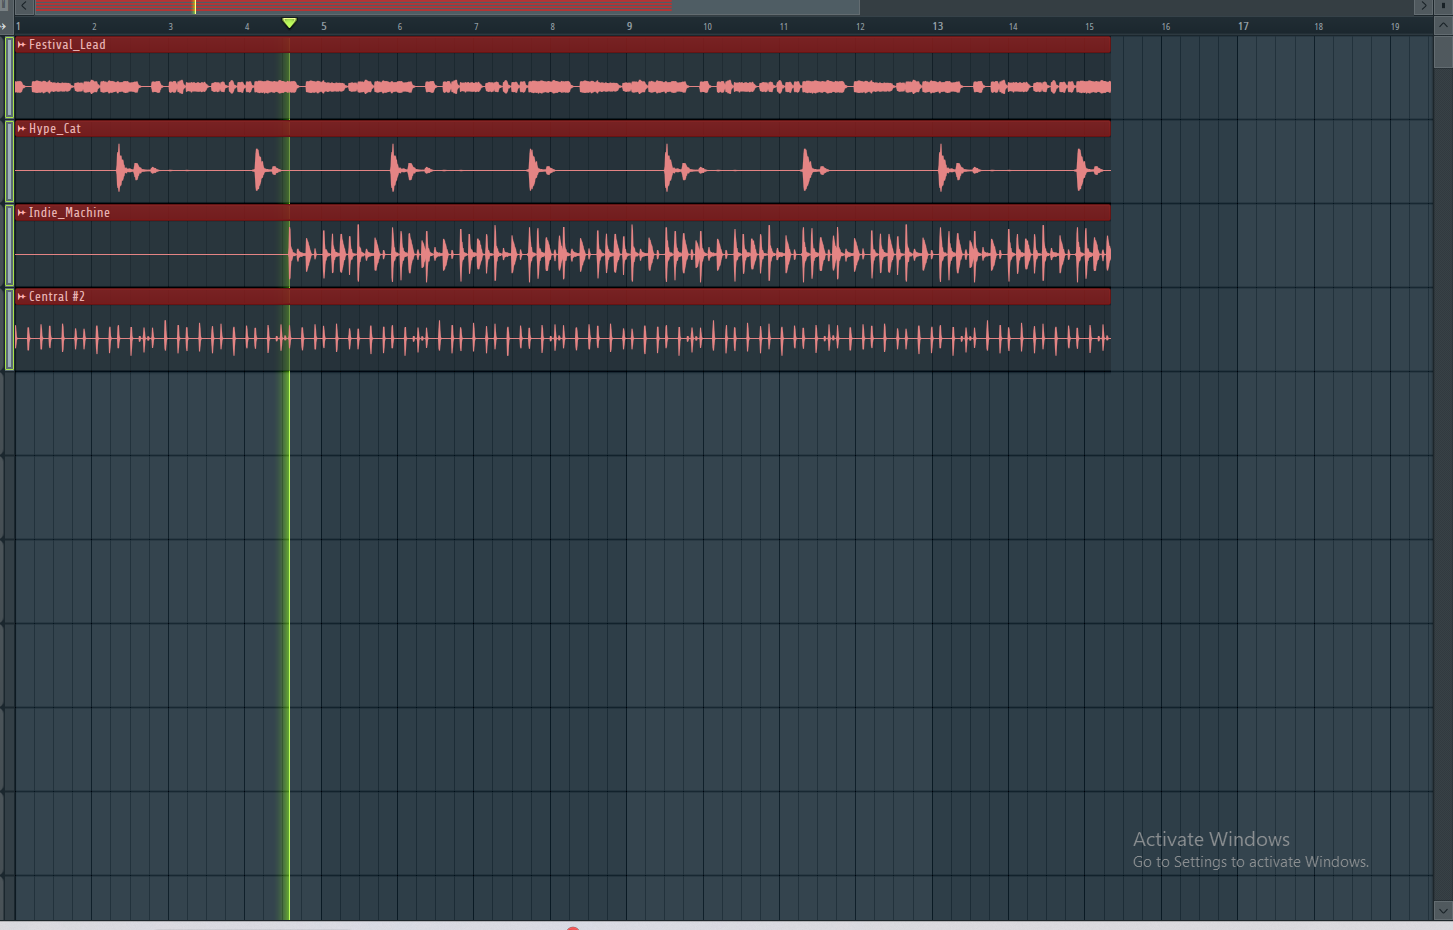The width and height of the screenshot is (1453, 930).
Task: Select the Hype_Cat clip name
Action: click(x=55, y=129)
